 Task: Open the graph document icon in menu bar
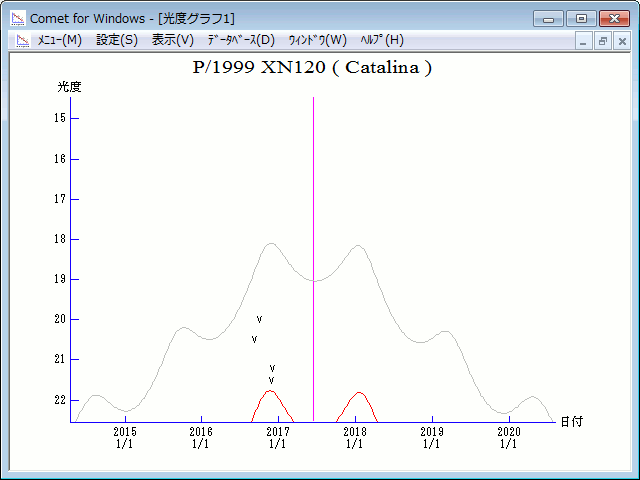coord(22,40)
